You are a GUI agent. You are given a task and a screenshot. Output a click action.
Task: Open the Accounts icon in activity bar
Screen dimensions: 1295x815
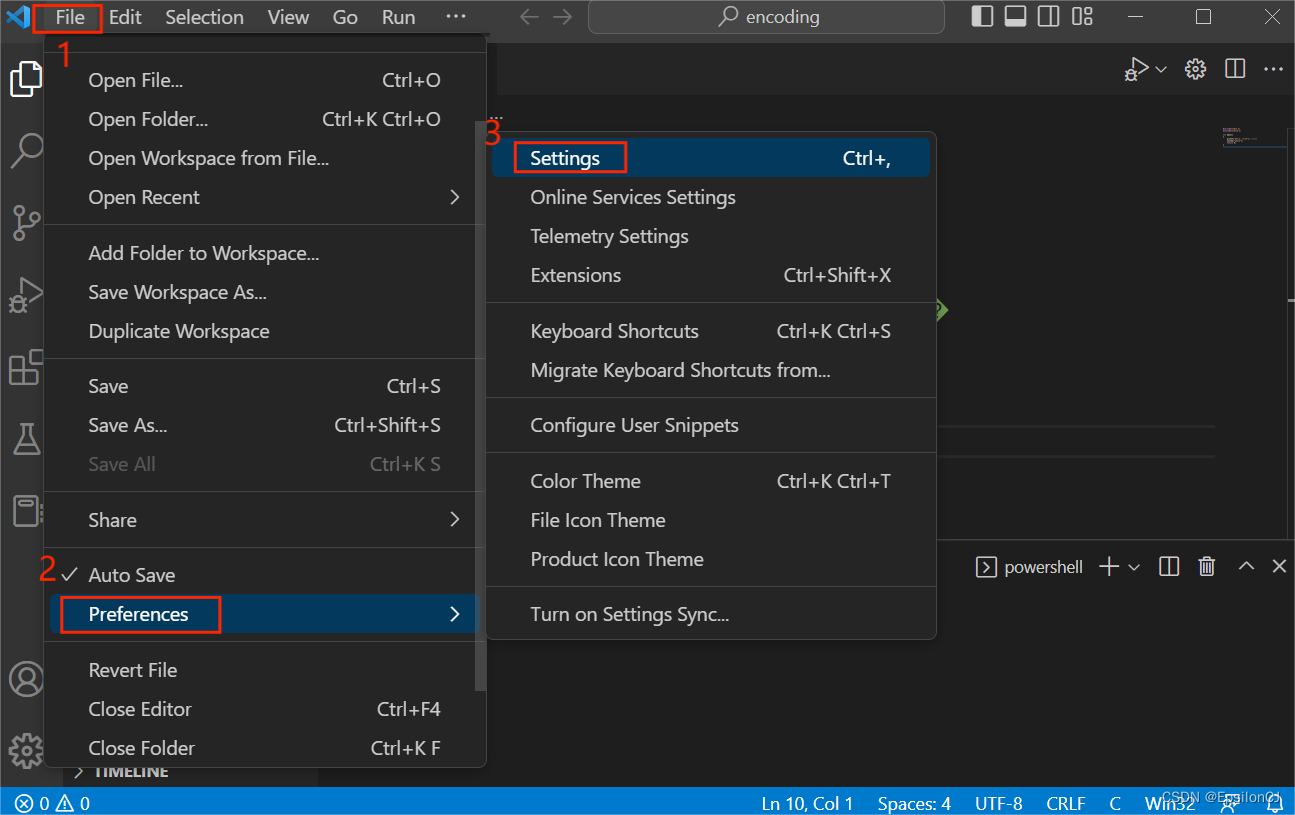pyautogui.click(x=27, y=679)
